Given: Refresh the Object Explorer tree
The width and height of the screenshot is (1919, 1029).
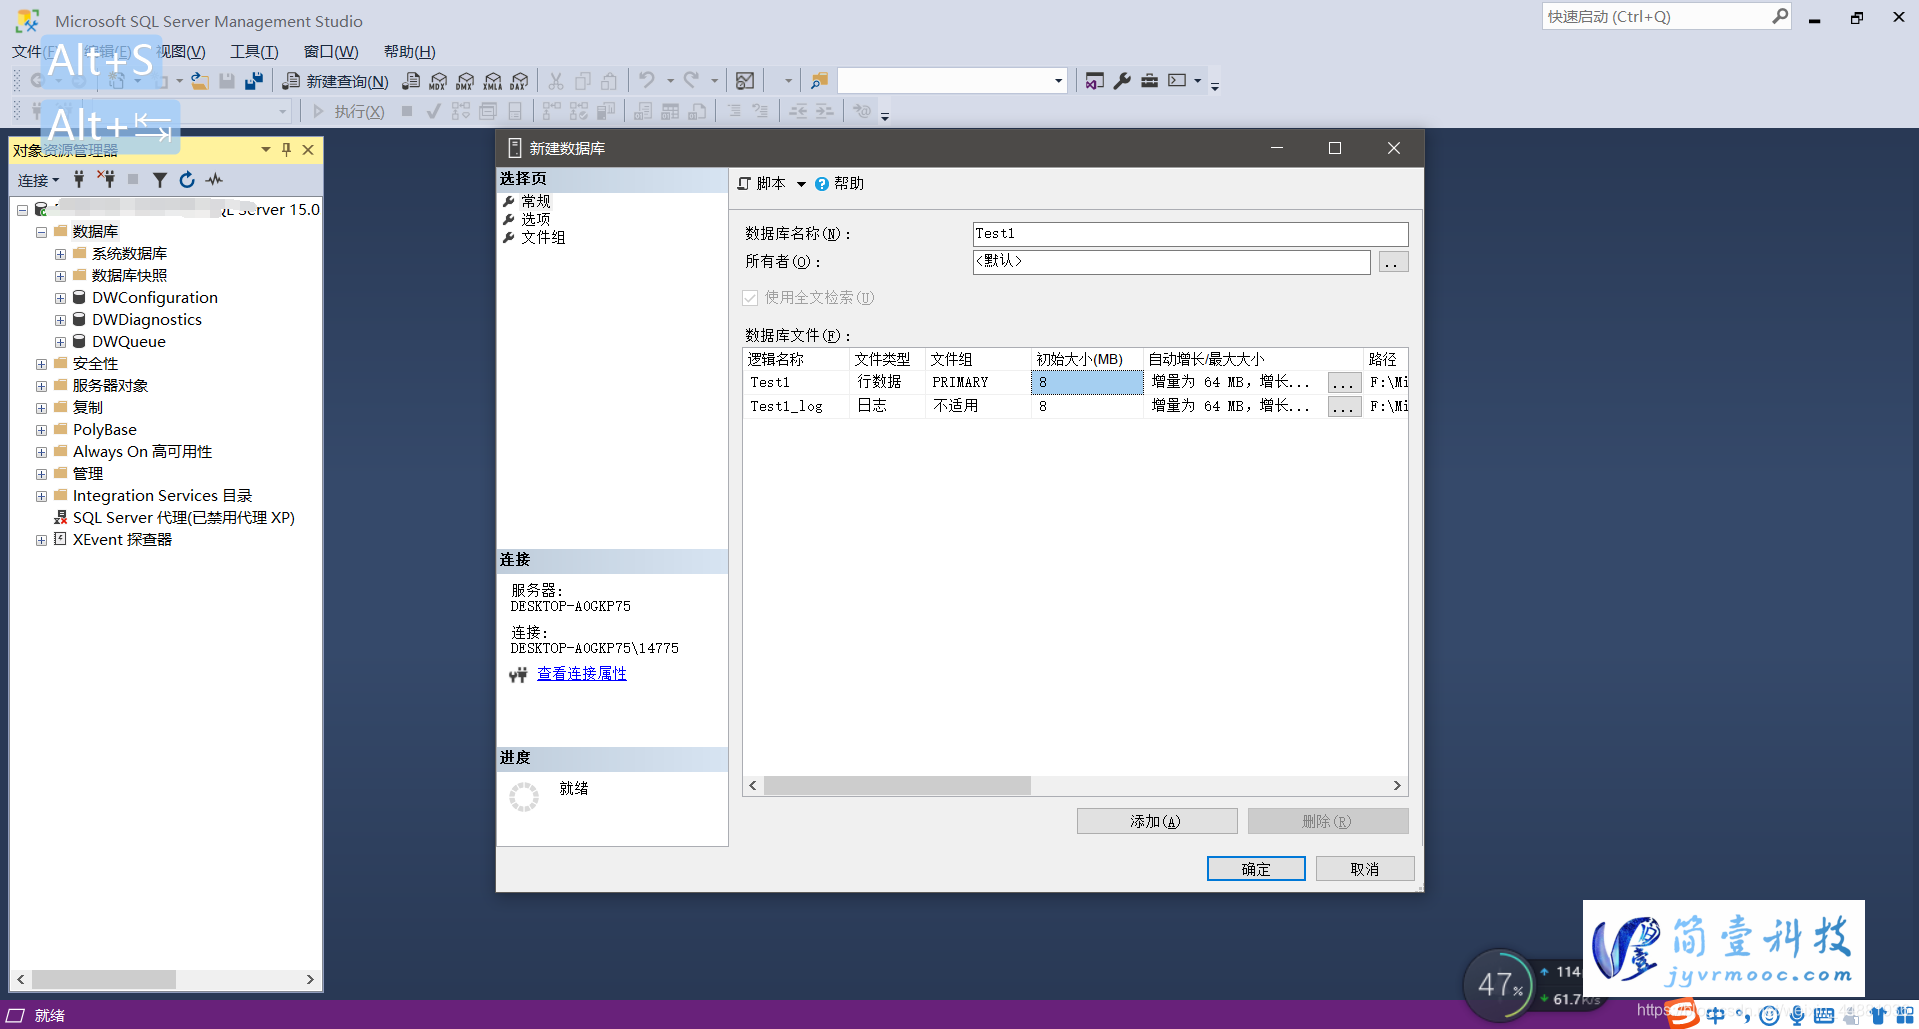Looking at the screenshot, I should pyautogui.click(x=187, y=180).
